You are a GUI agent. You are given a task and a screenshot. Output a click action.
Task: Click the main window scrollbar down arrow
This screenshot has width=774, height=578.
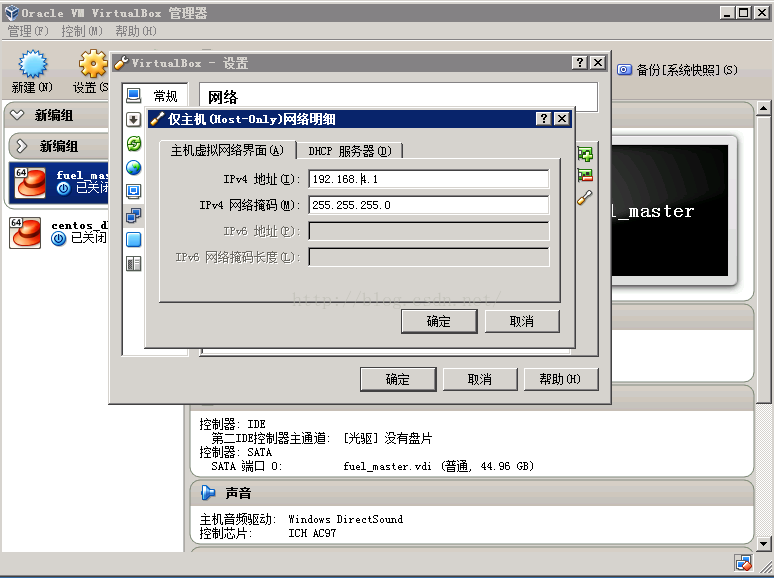763,544
